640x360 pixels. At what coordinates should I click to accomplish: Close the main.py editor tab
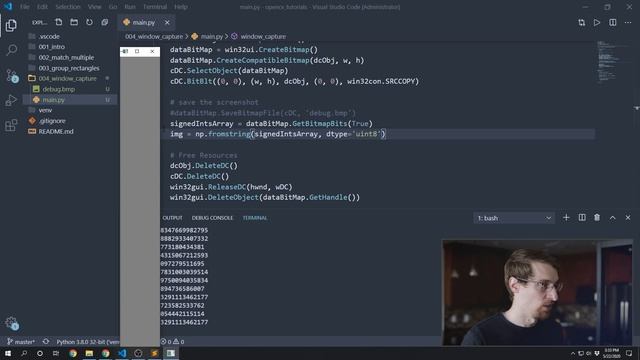click(167, 22)
